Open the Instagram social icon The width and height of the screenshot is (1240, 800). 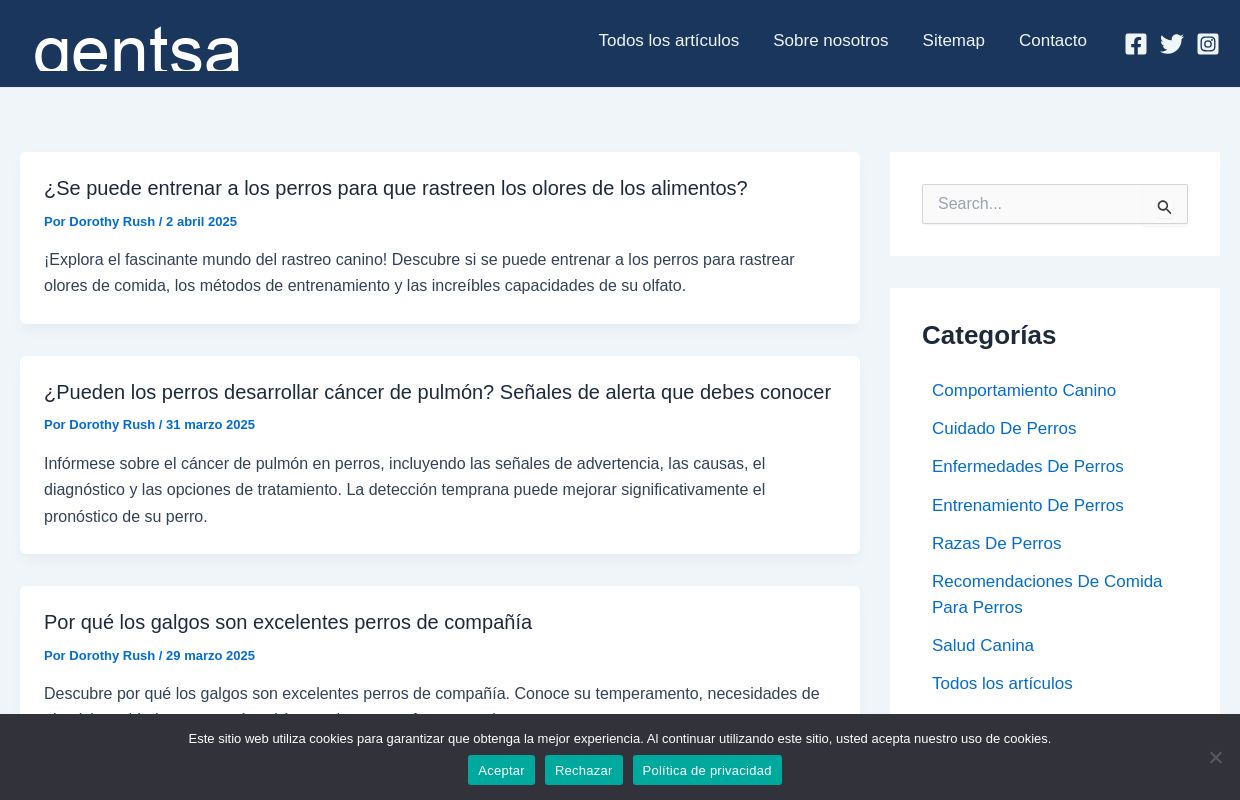(x=1208, y=44)
